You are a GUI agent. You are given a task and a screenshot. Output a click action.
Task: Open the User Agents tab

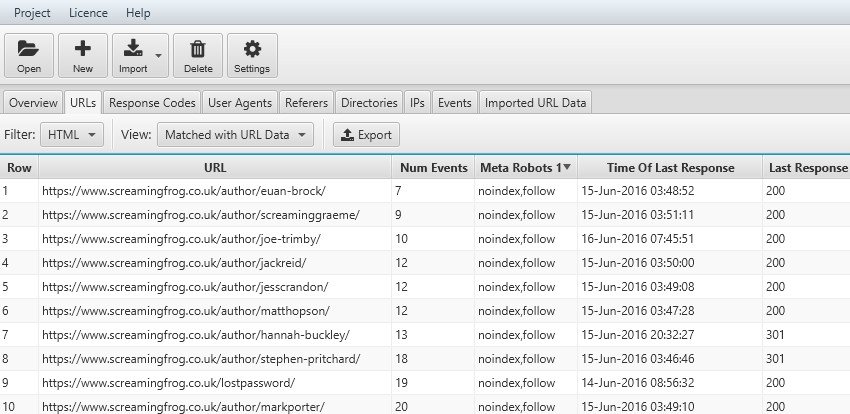click(240, 102)
